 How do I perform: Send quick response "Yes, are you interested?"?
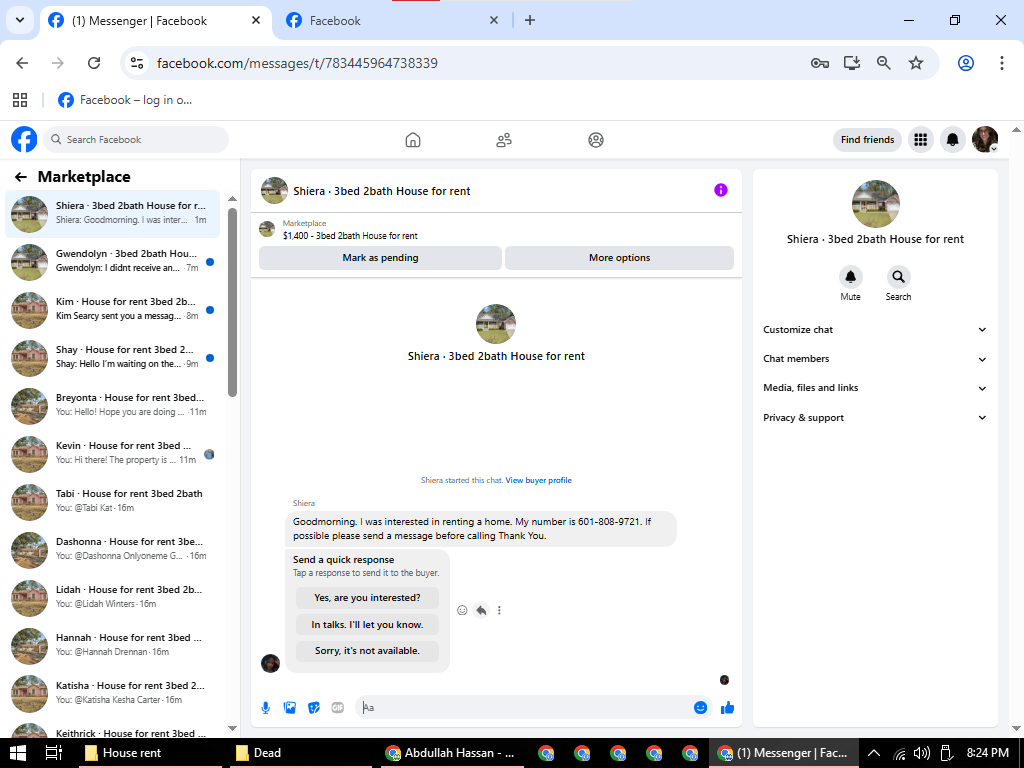(367, 598)
